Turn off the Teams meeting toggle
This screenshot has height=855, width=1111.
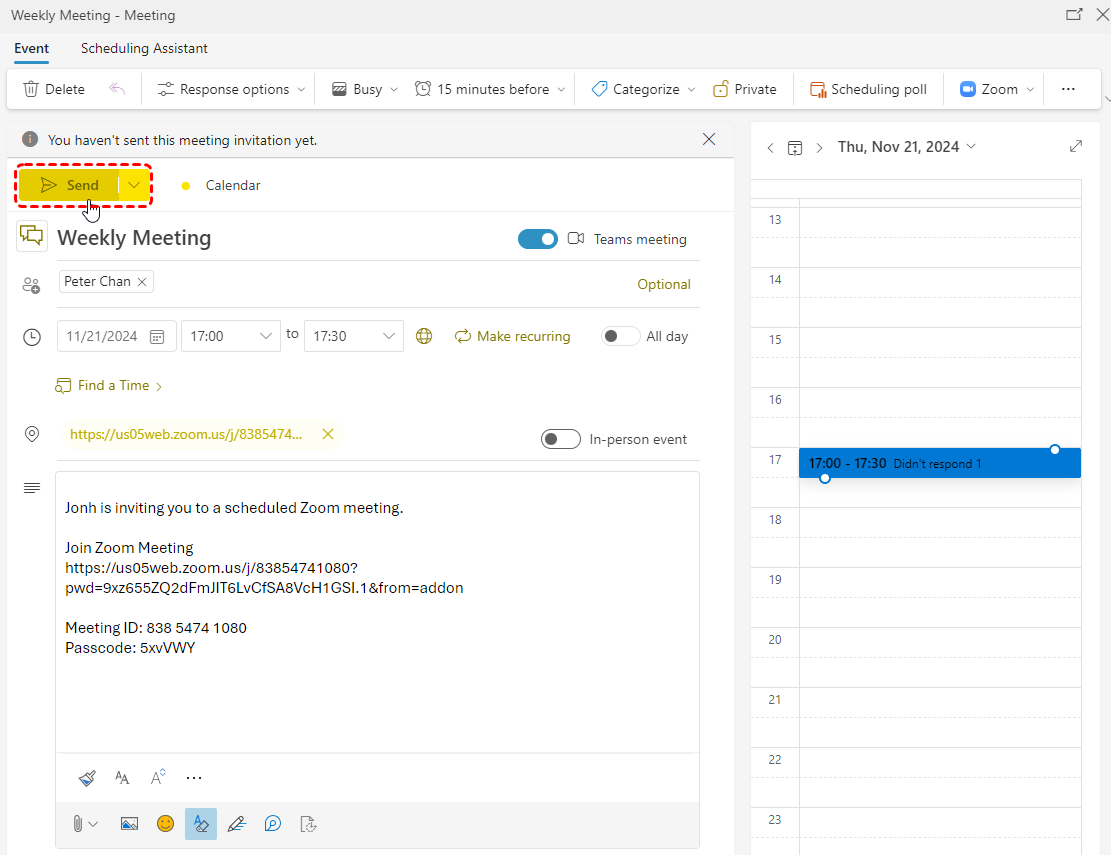tap(538, 239)
